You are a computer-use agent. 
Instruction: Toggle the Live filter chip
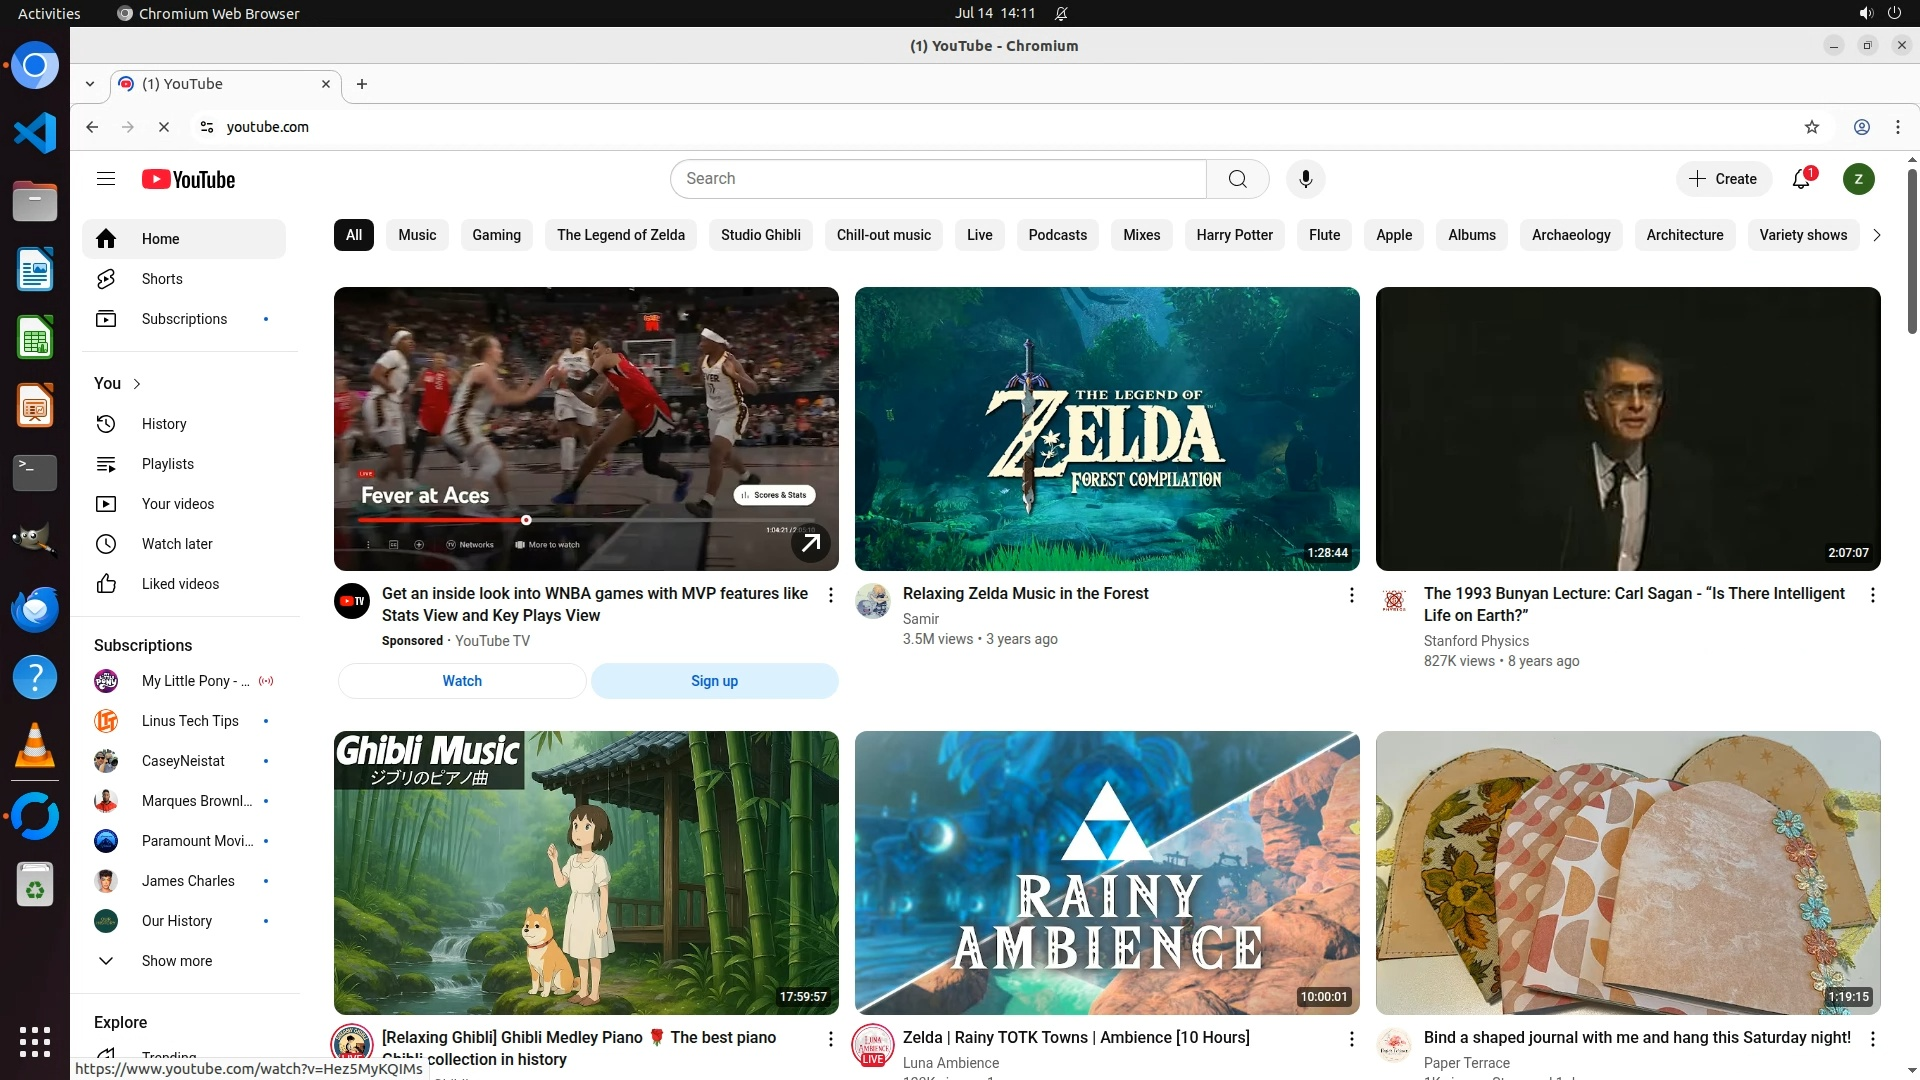pyautogui.click(x=979, y=235)
